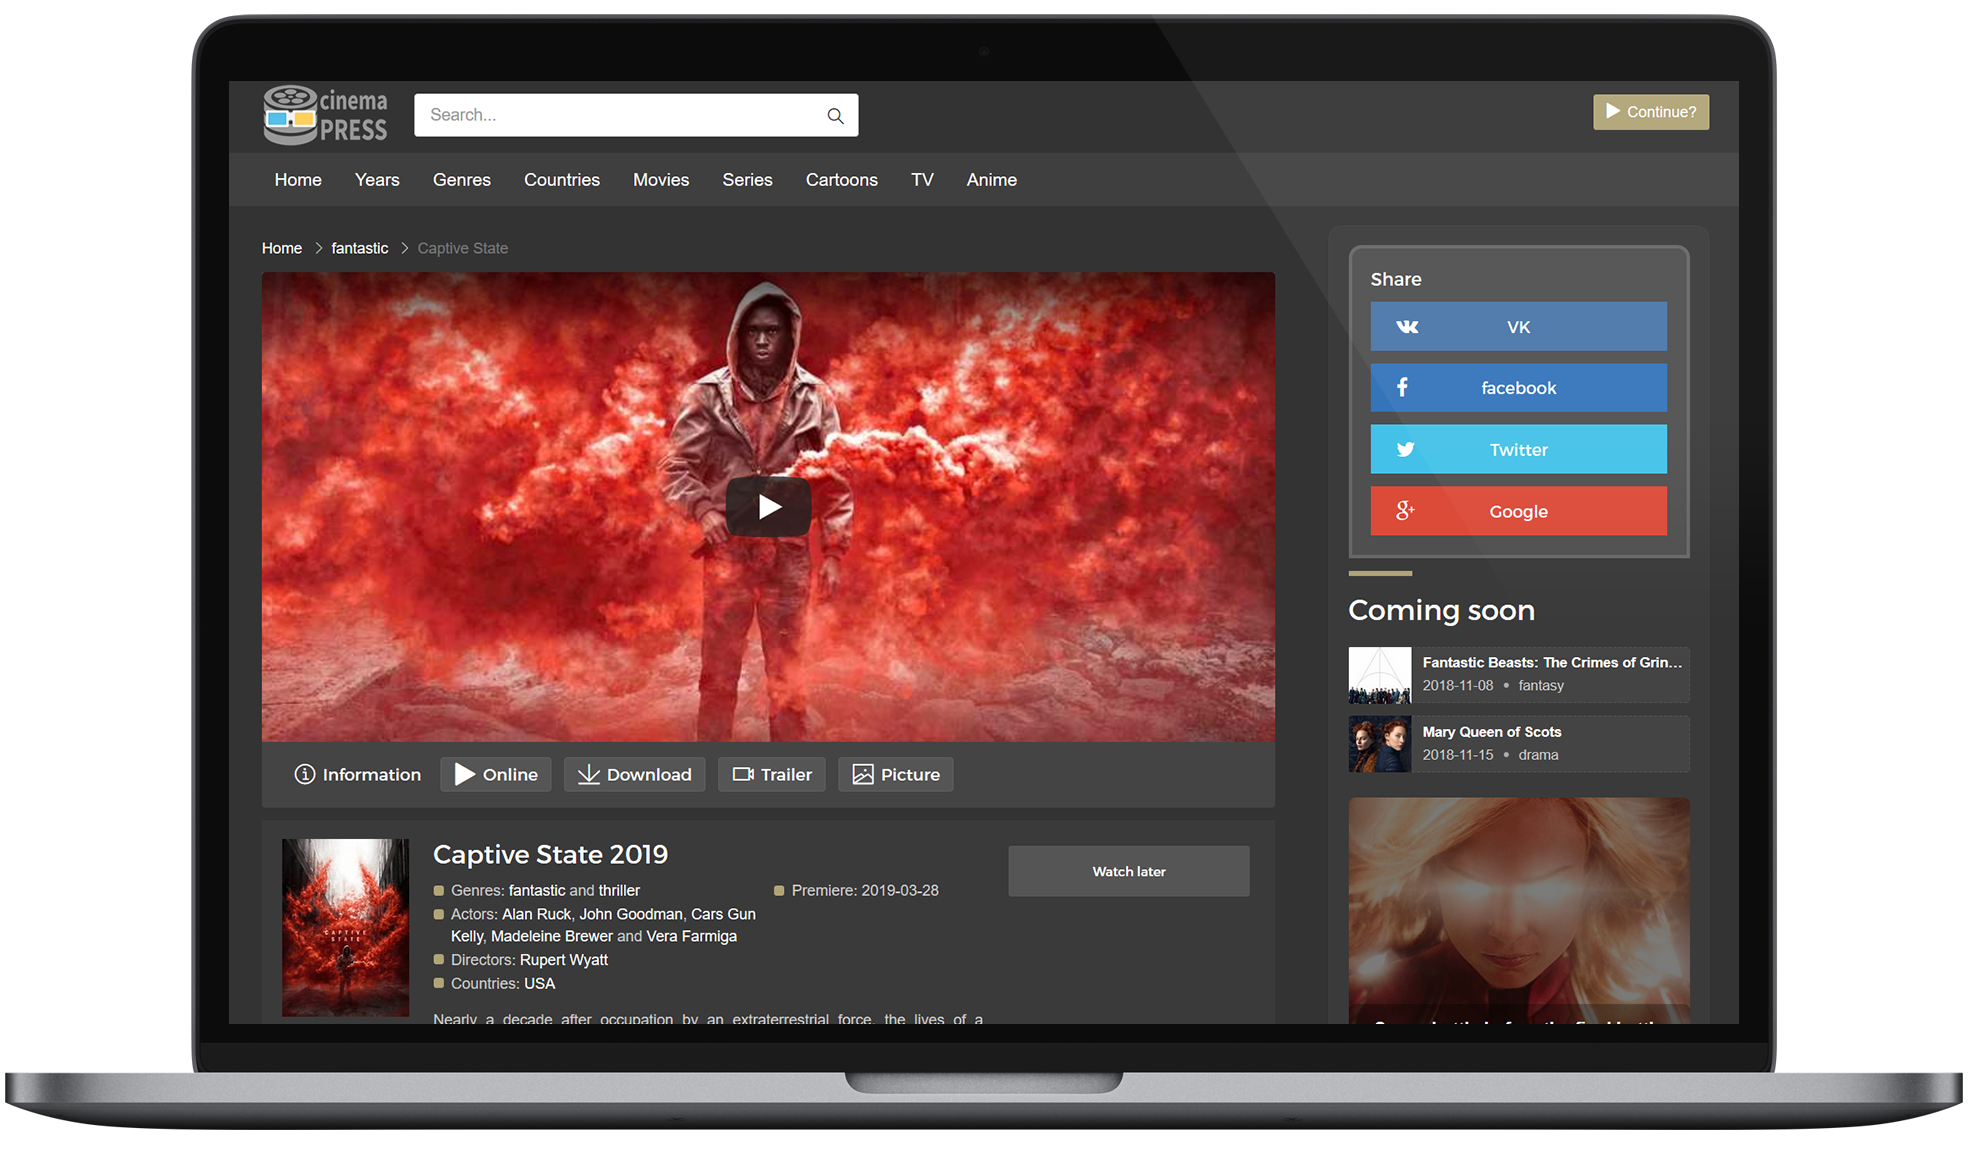This screenshot has height=1152, width=1968.
Task: Share via the facebook button
Action: (1517, 388)
